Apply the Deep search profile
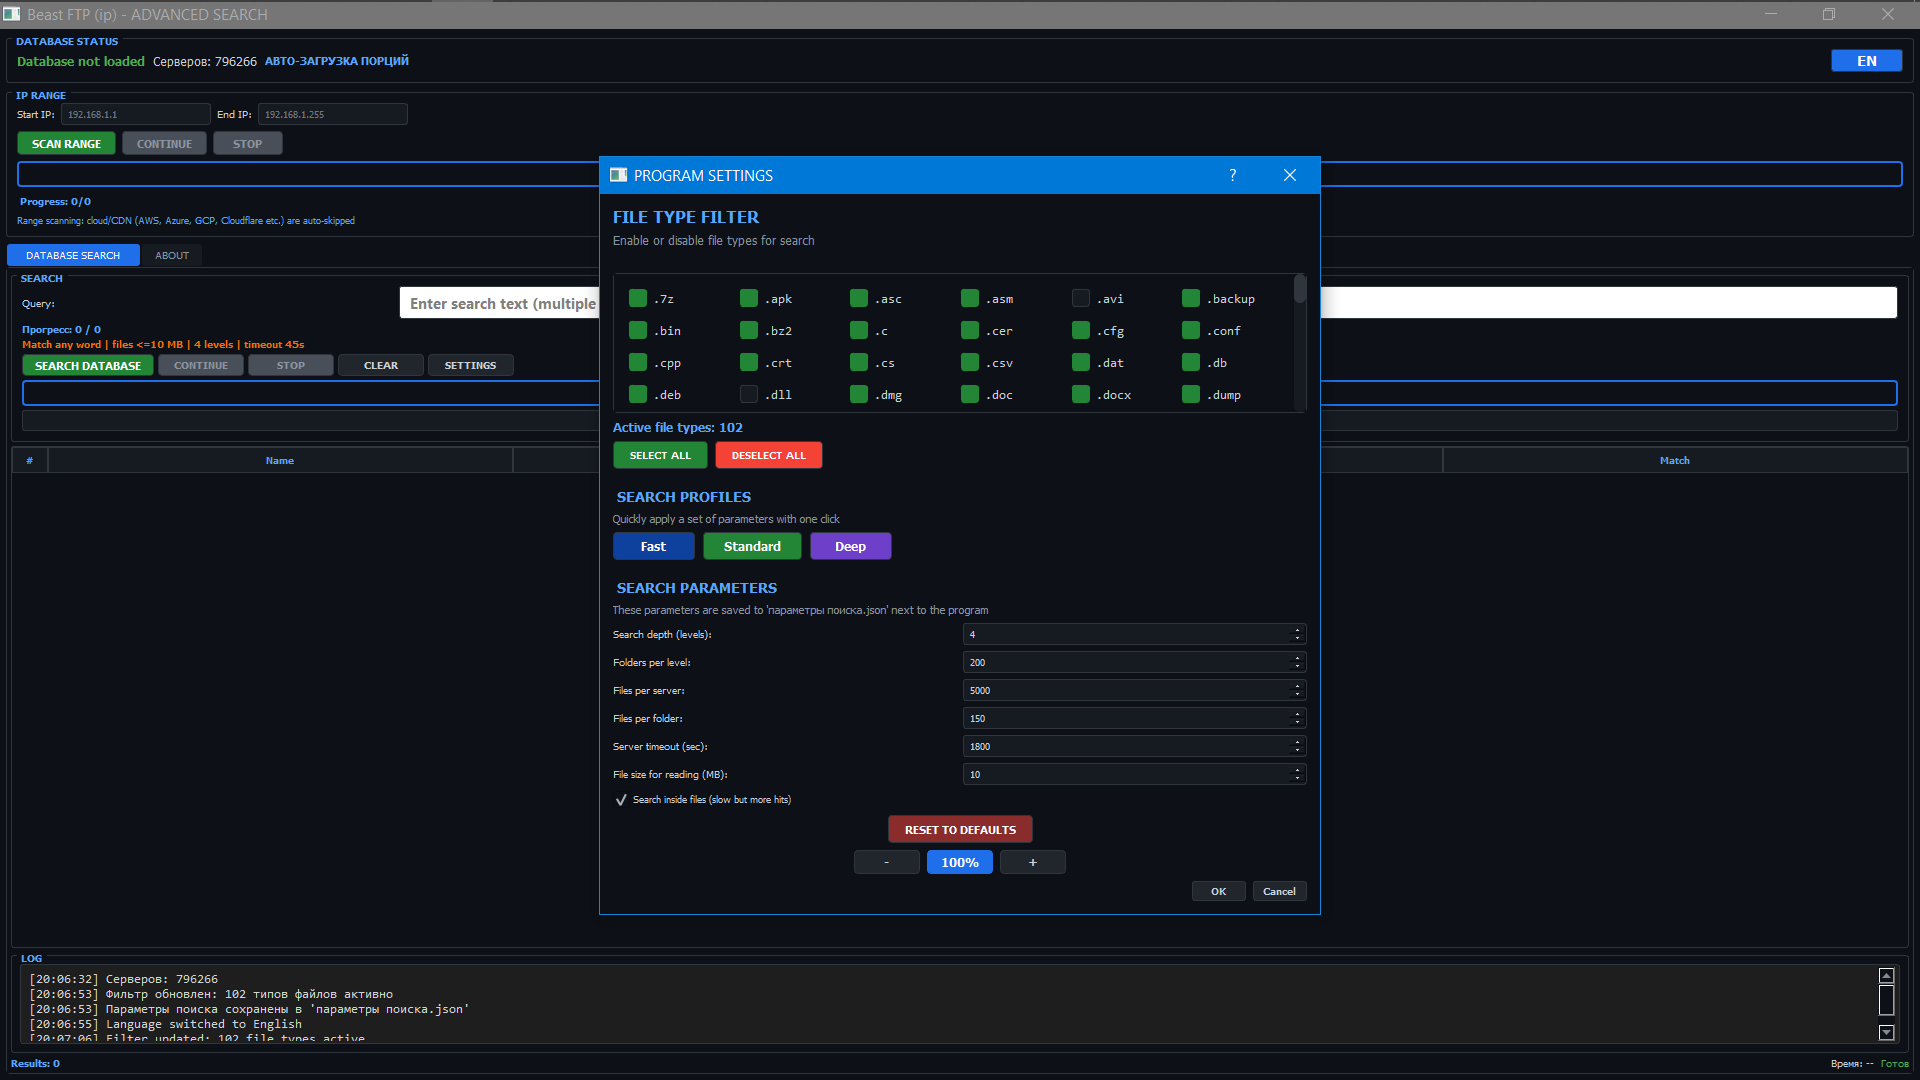 click(x=850, y=546)
